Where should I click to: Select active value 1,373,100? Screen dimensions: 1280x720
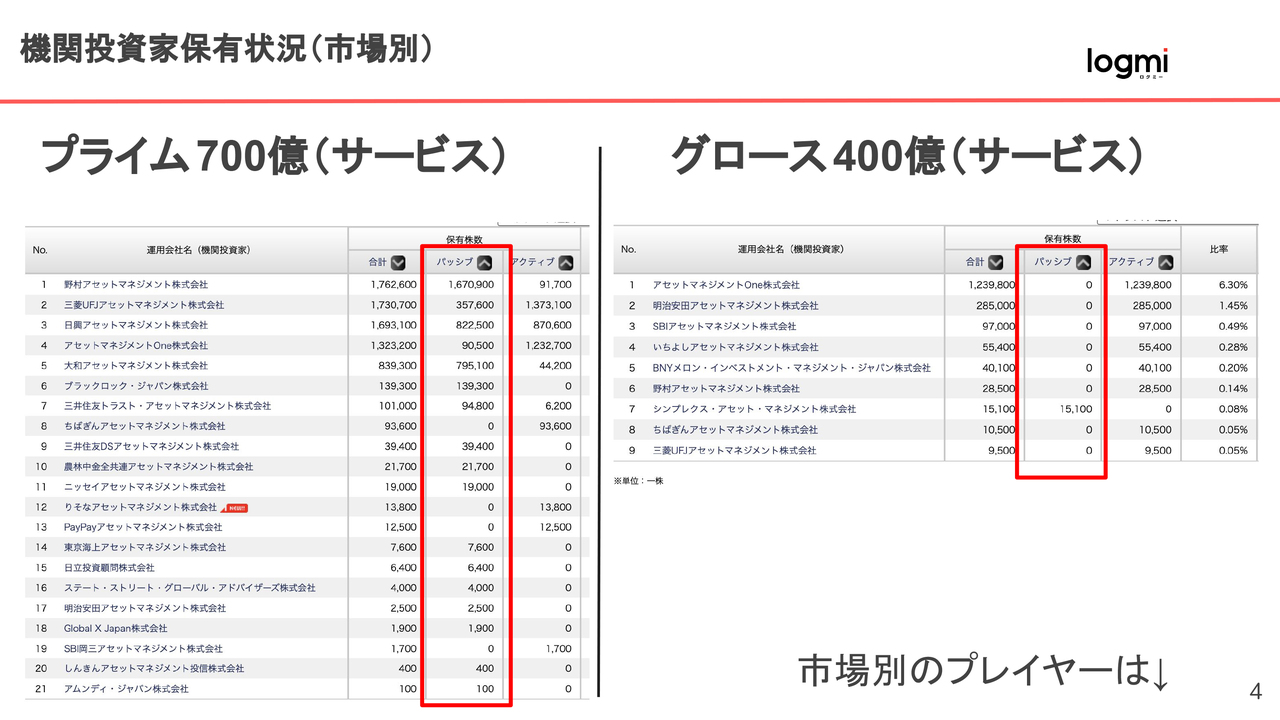pos(548,305)
